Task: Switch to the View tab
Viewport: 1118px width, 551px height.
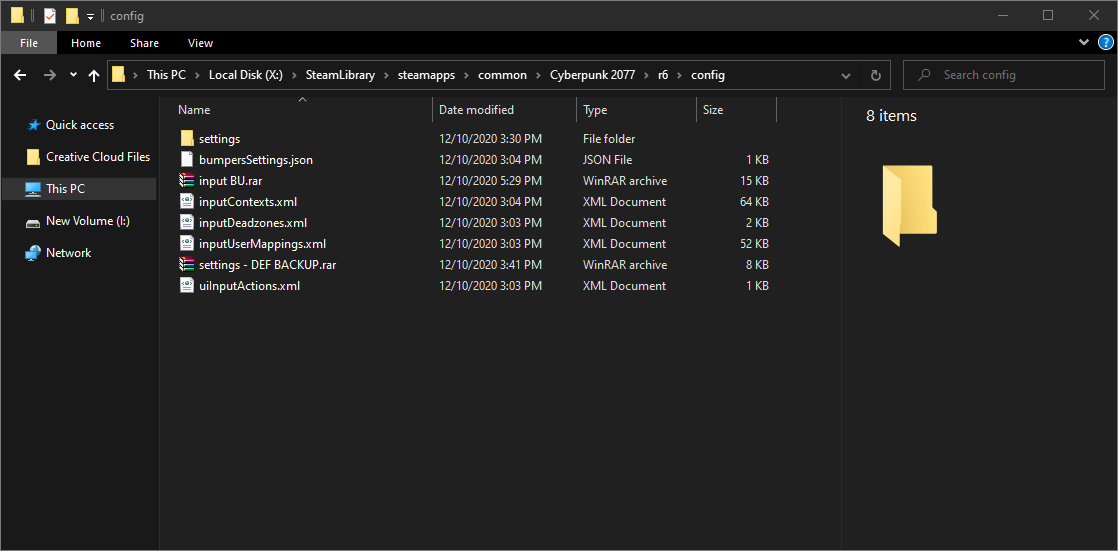Action: [x=200, y=43]
